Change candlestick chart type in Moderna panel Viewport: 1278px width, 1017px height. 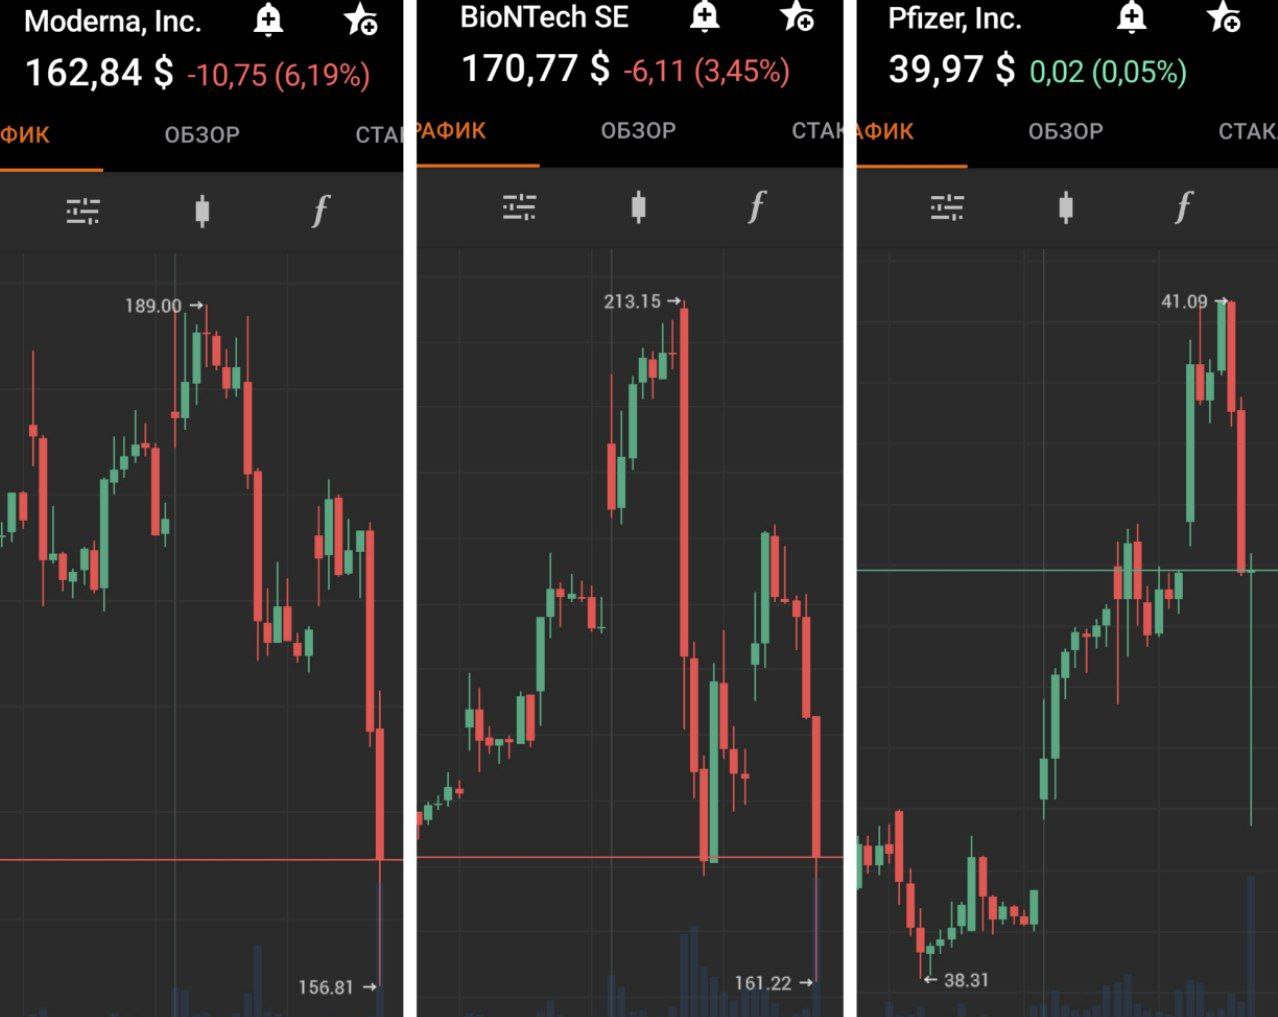point(202,211)
